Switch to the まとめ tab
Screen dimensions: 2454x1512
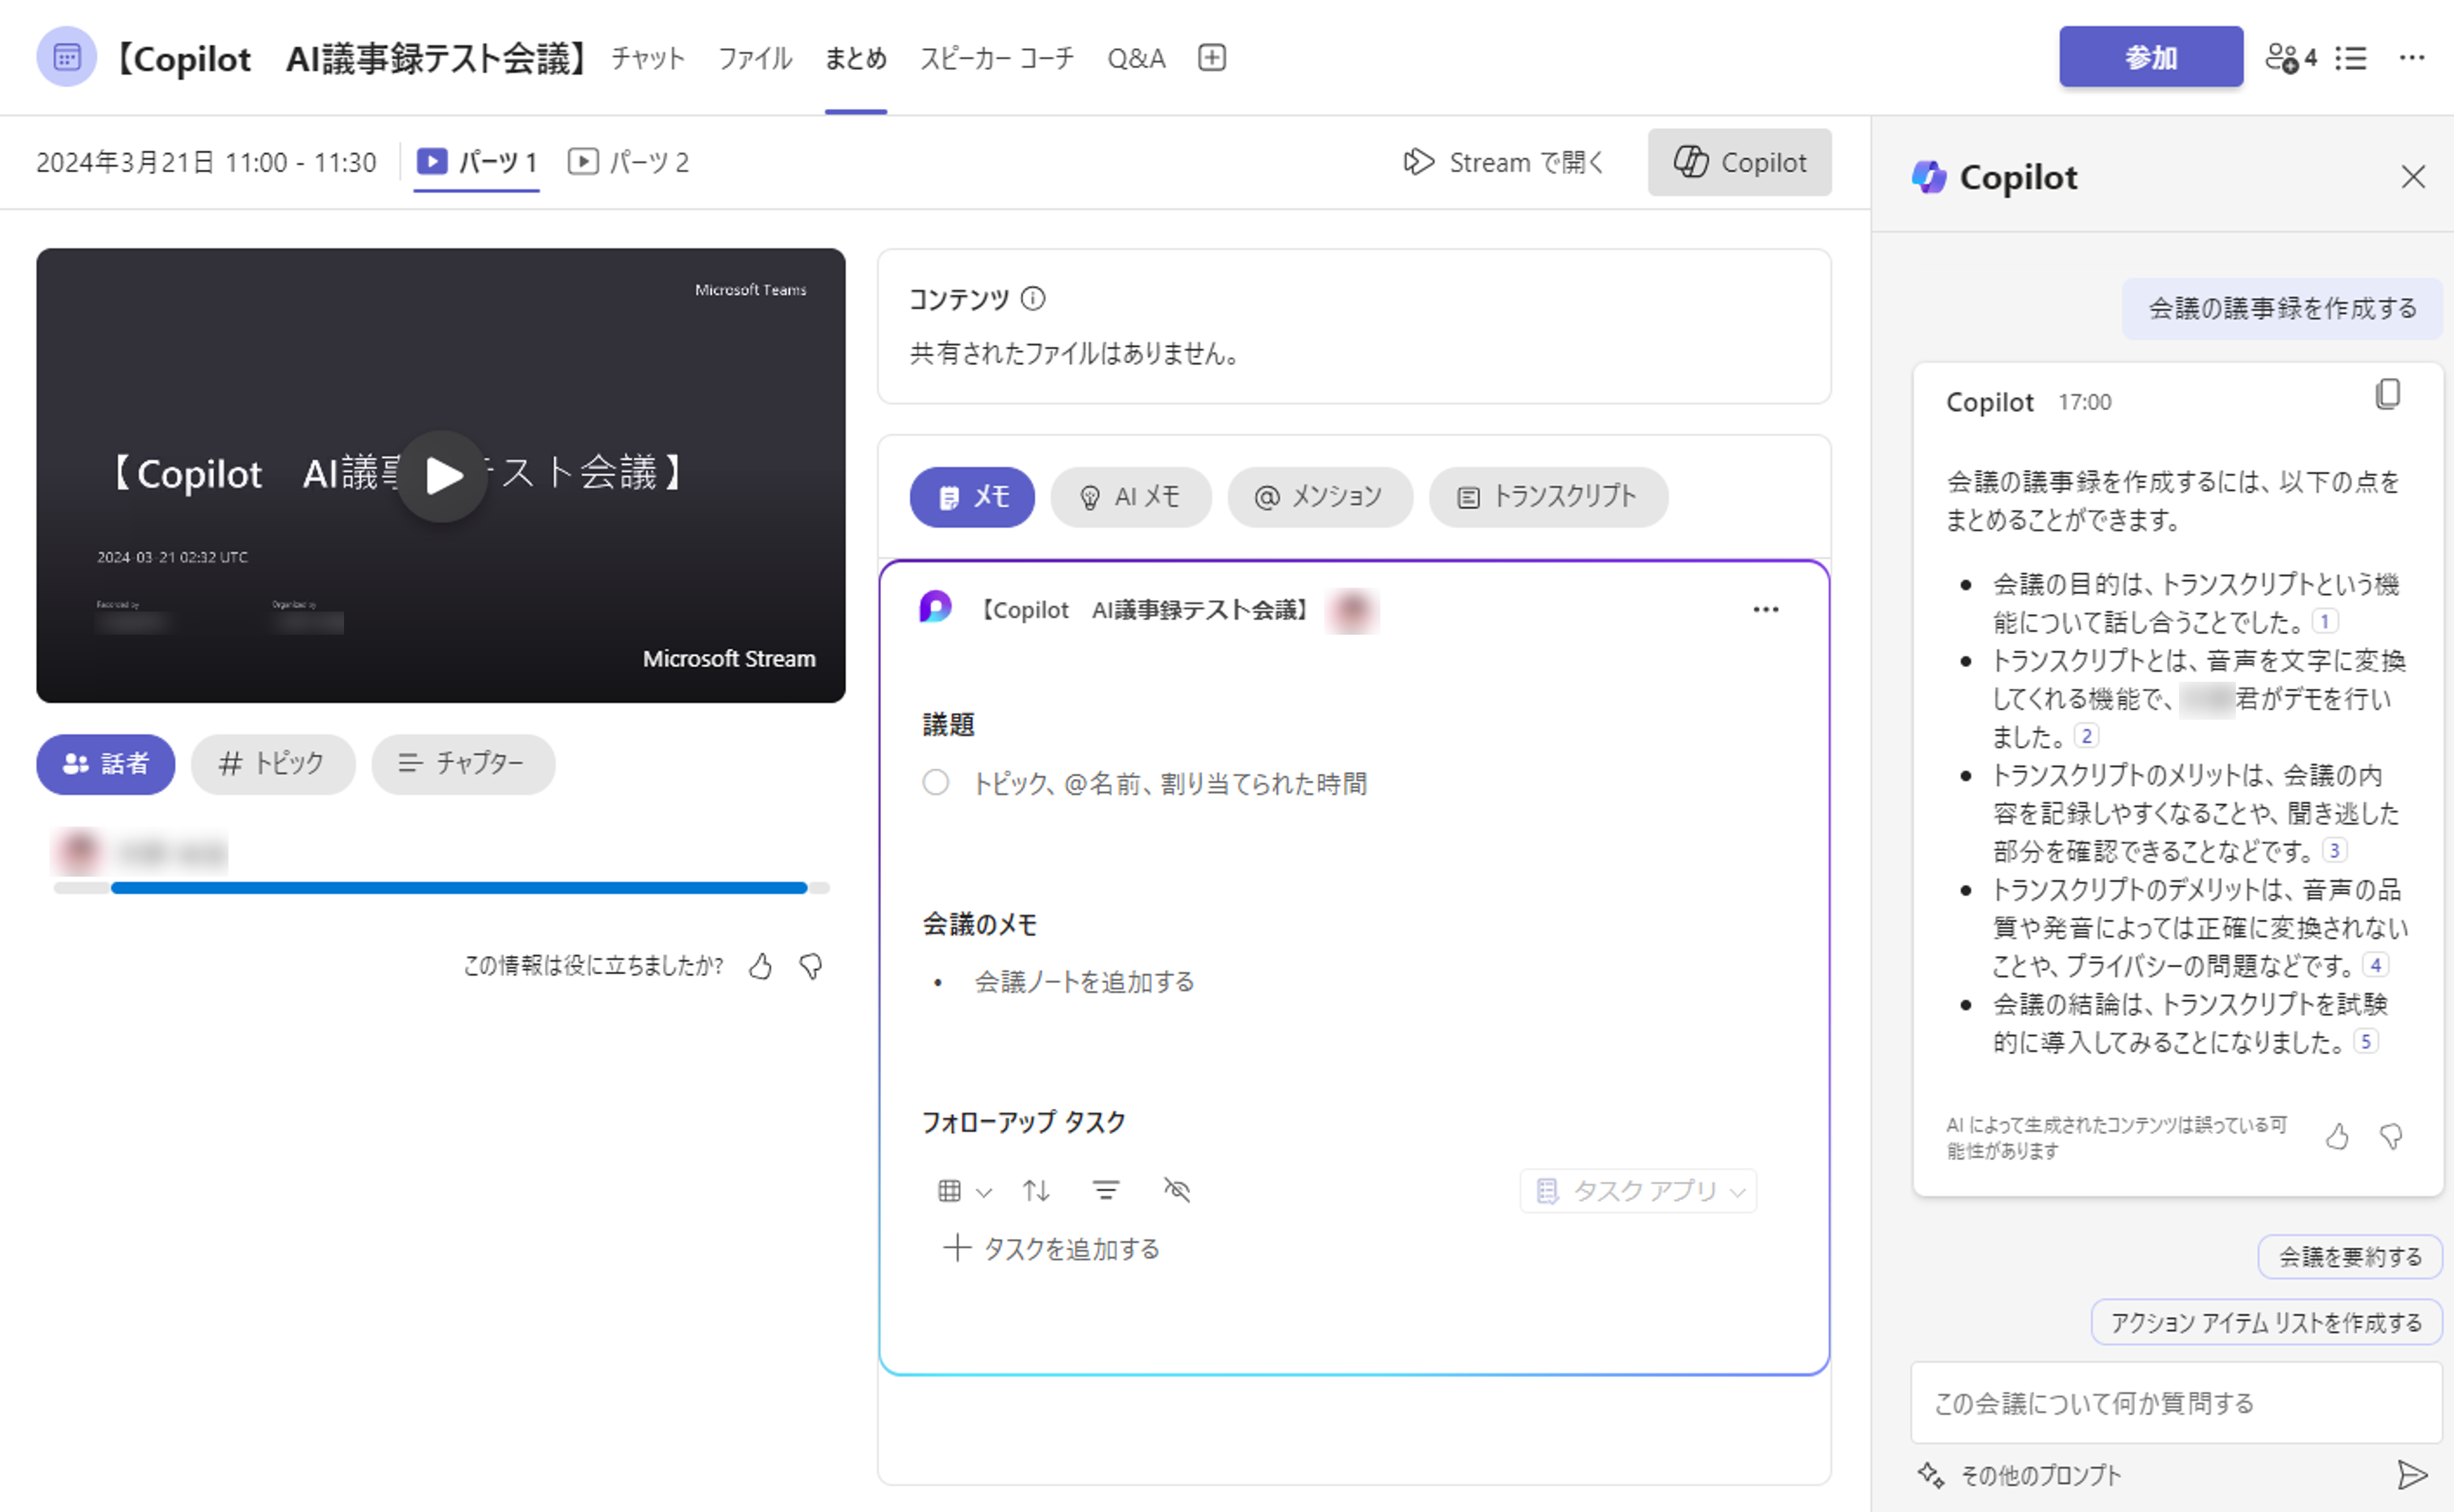[855, 58]
